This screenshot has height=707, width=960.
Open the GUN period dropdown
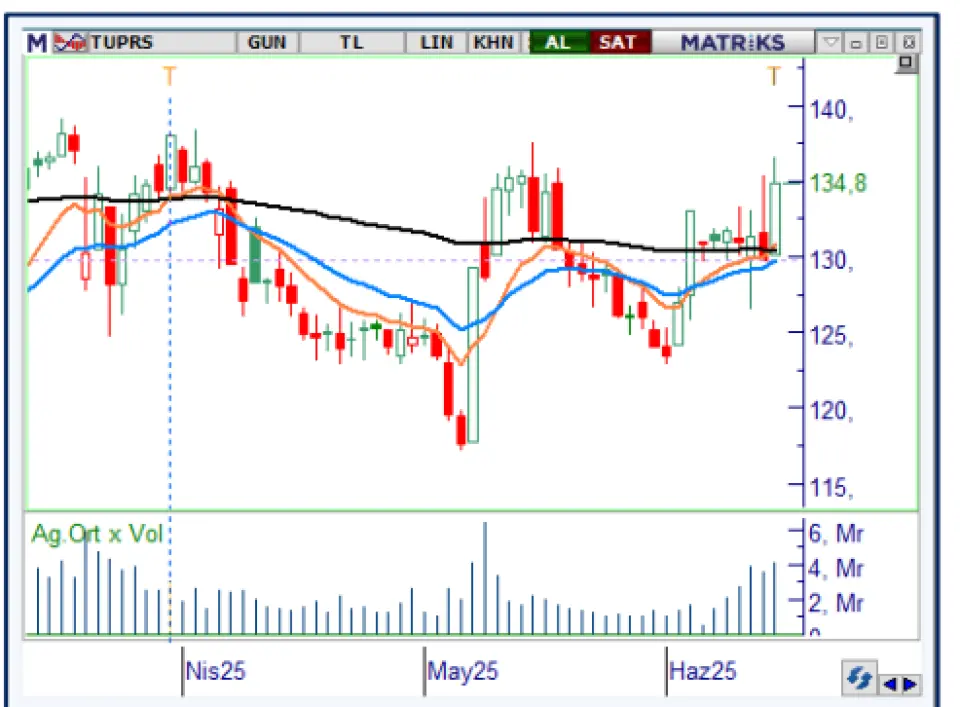pyautogui.click(x=266, y=43)
